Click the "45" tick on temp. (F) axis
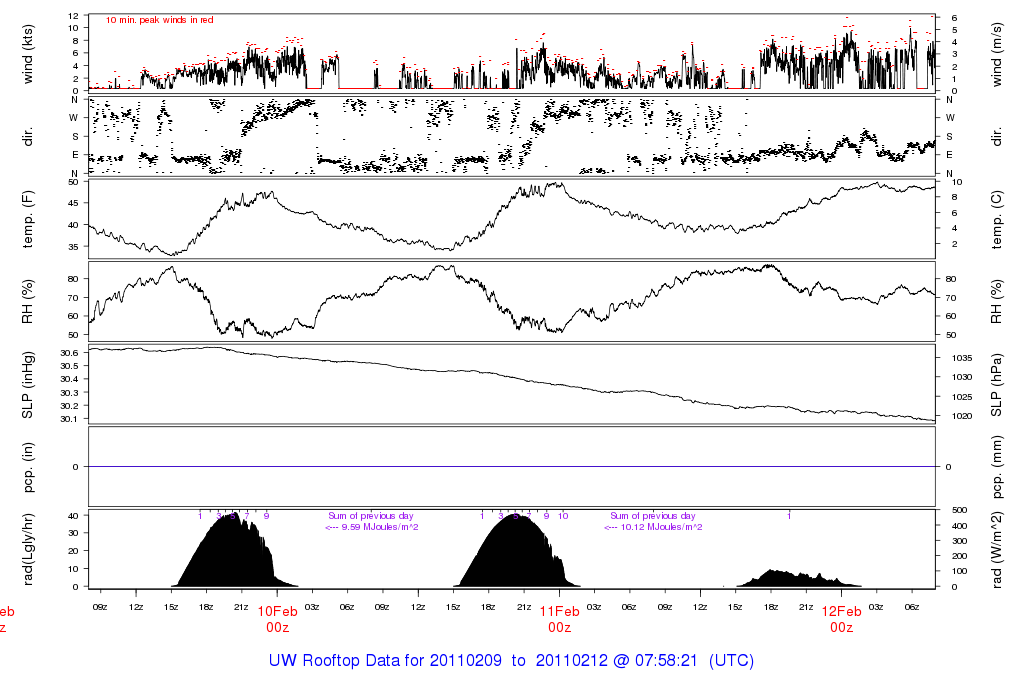This screenshot has height=700, width=1024. (73, 203)
